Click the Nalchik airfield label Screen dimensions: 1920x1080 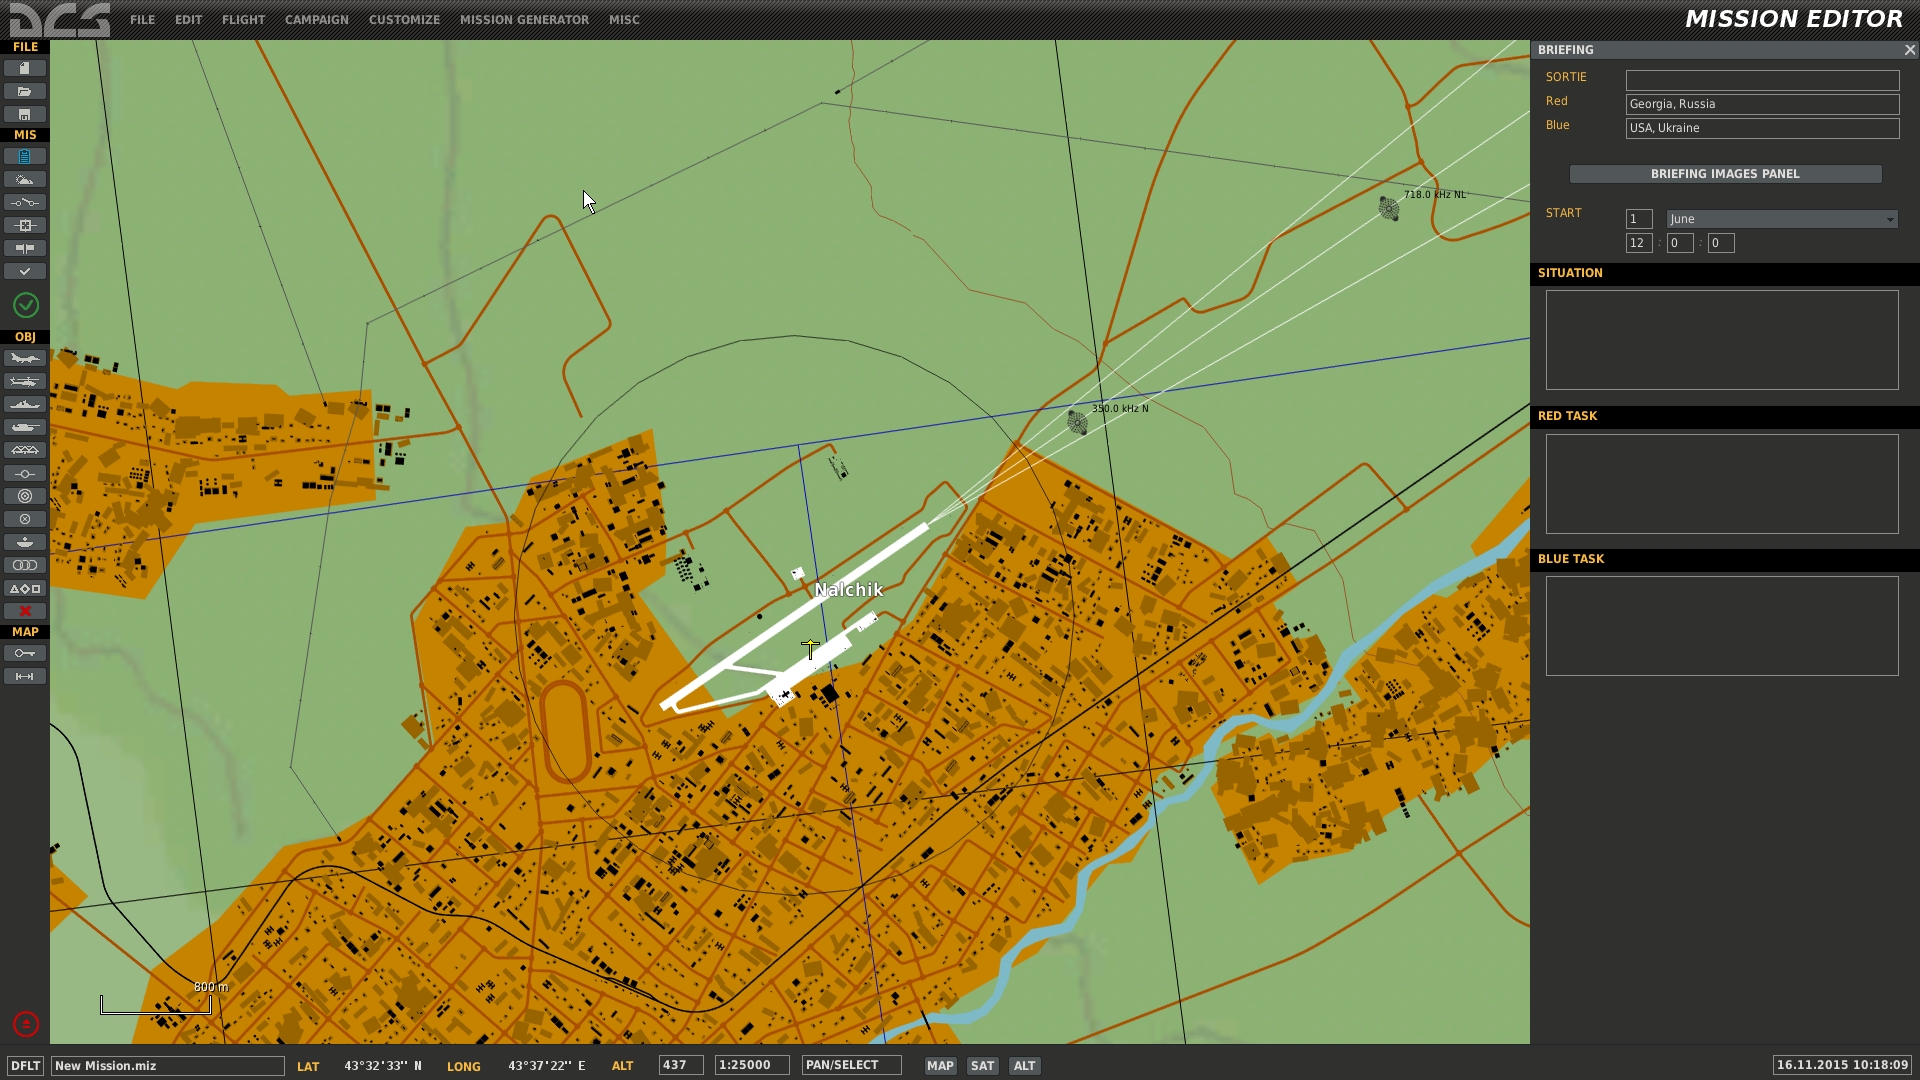pos(849,590)
